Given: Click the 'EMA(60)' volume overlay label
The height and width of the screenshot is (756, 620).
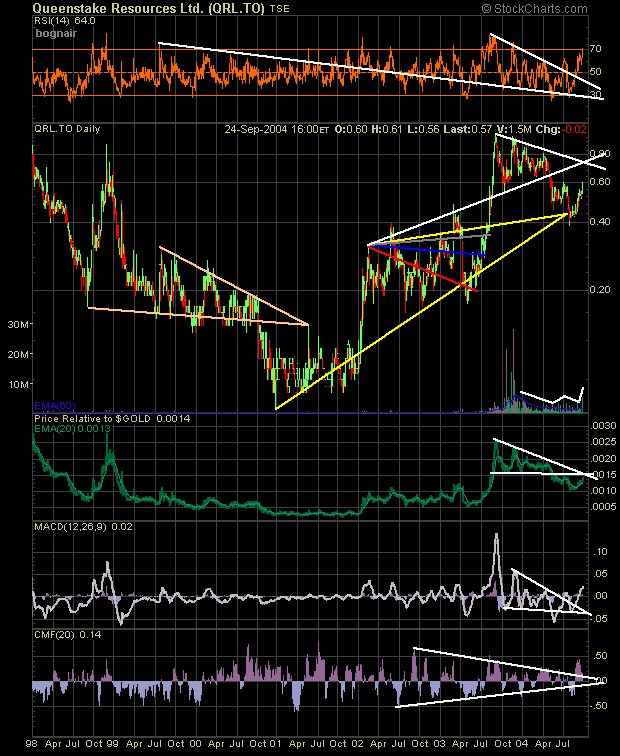Looking at the screenshot, I should [55, 406].
